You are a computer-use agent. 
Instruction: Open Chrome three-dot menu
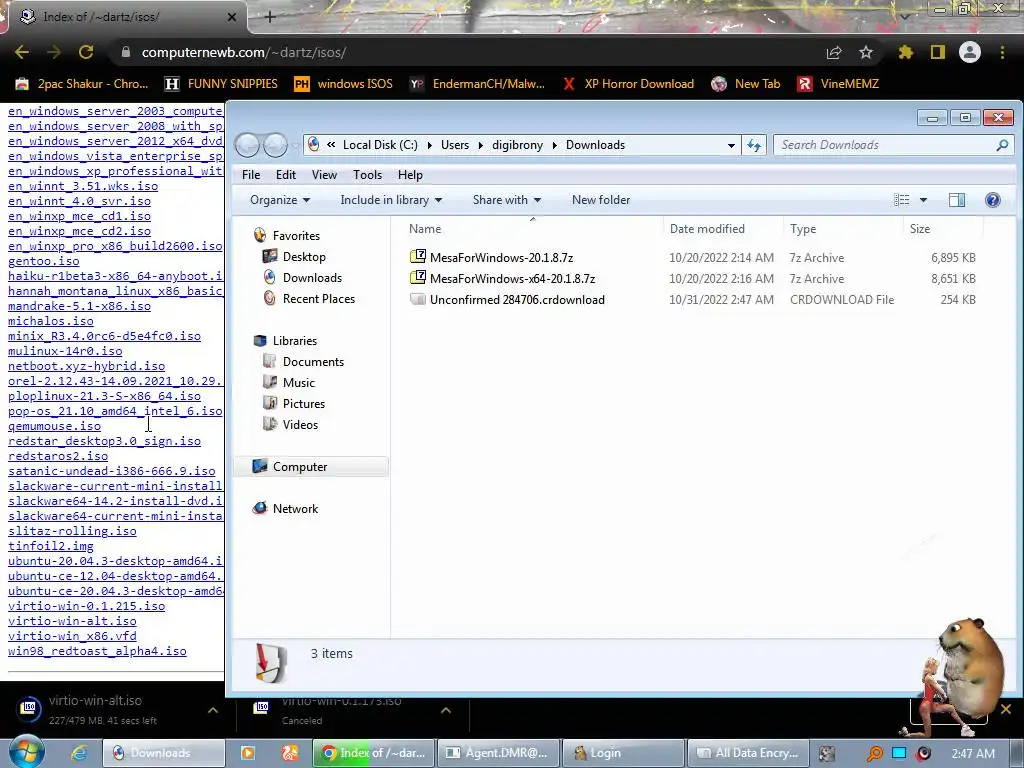[x=1002, y=52]
